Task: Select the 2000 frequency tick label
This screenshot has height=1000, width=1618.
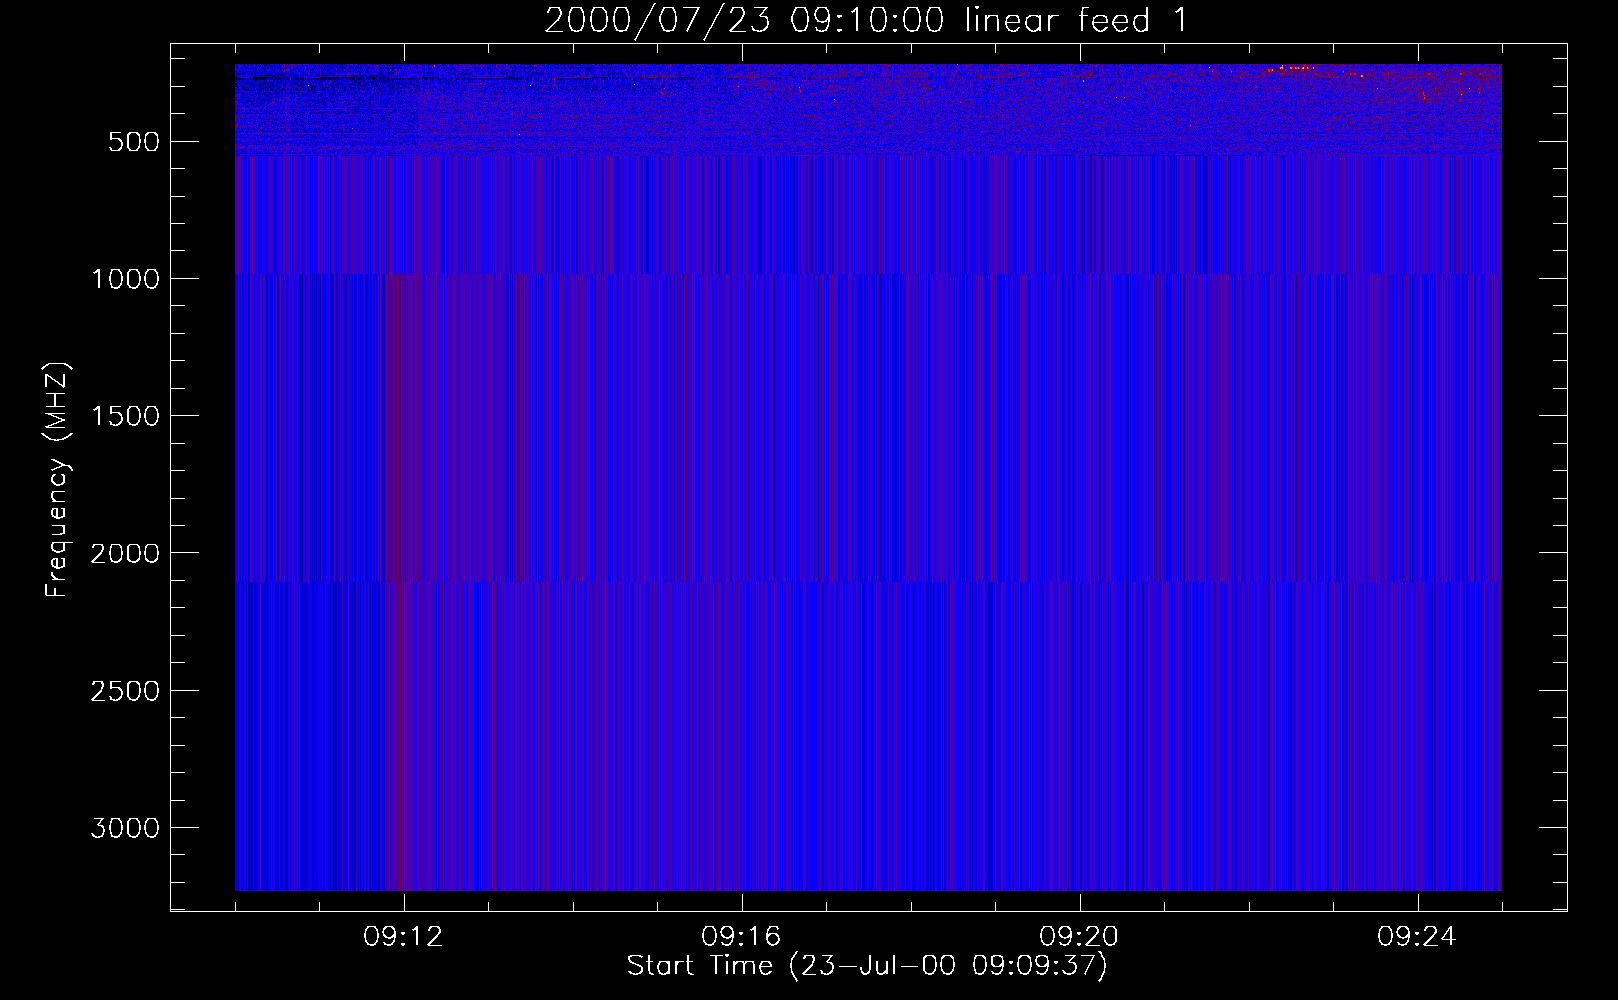Action: point(125,553)
